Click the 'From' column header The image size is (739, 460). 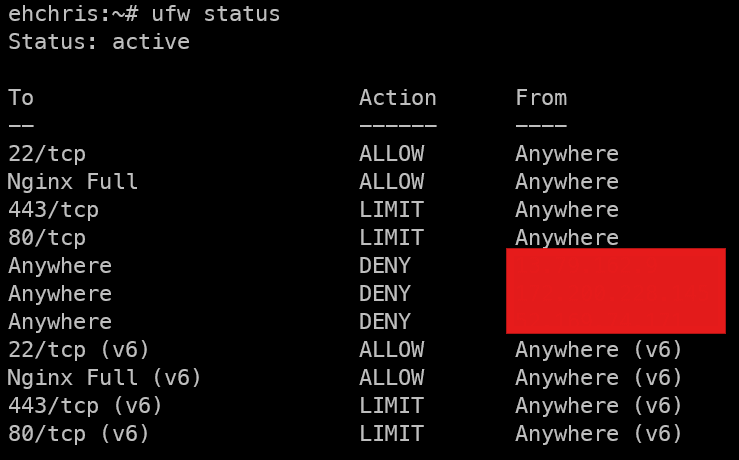(x=541, y=98)
